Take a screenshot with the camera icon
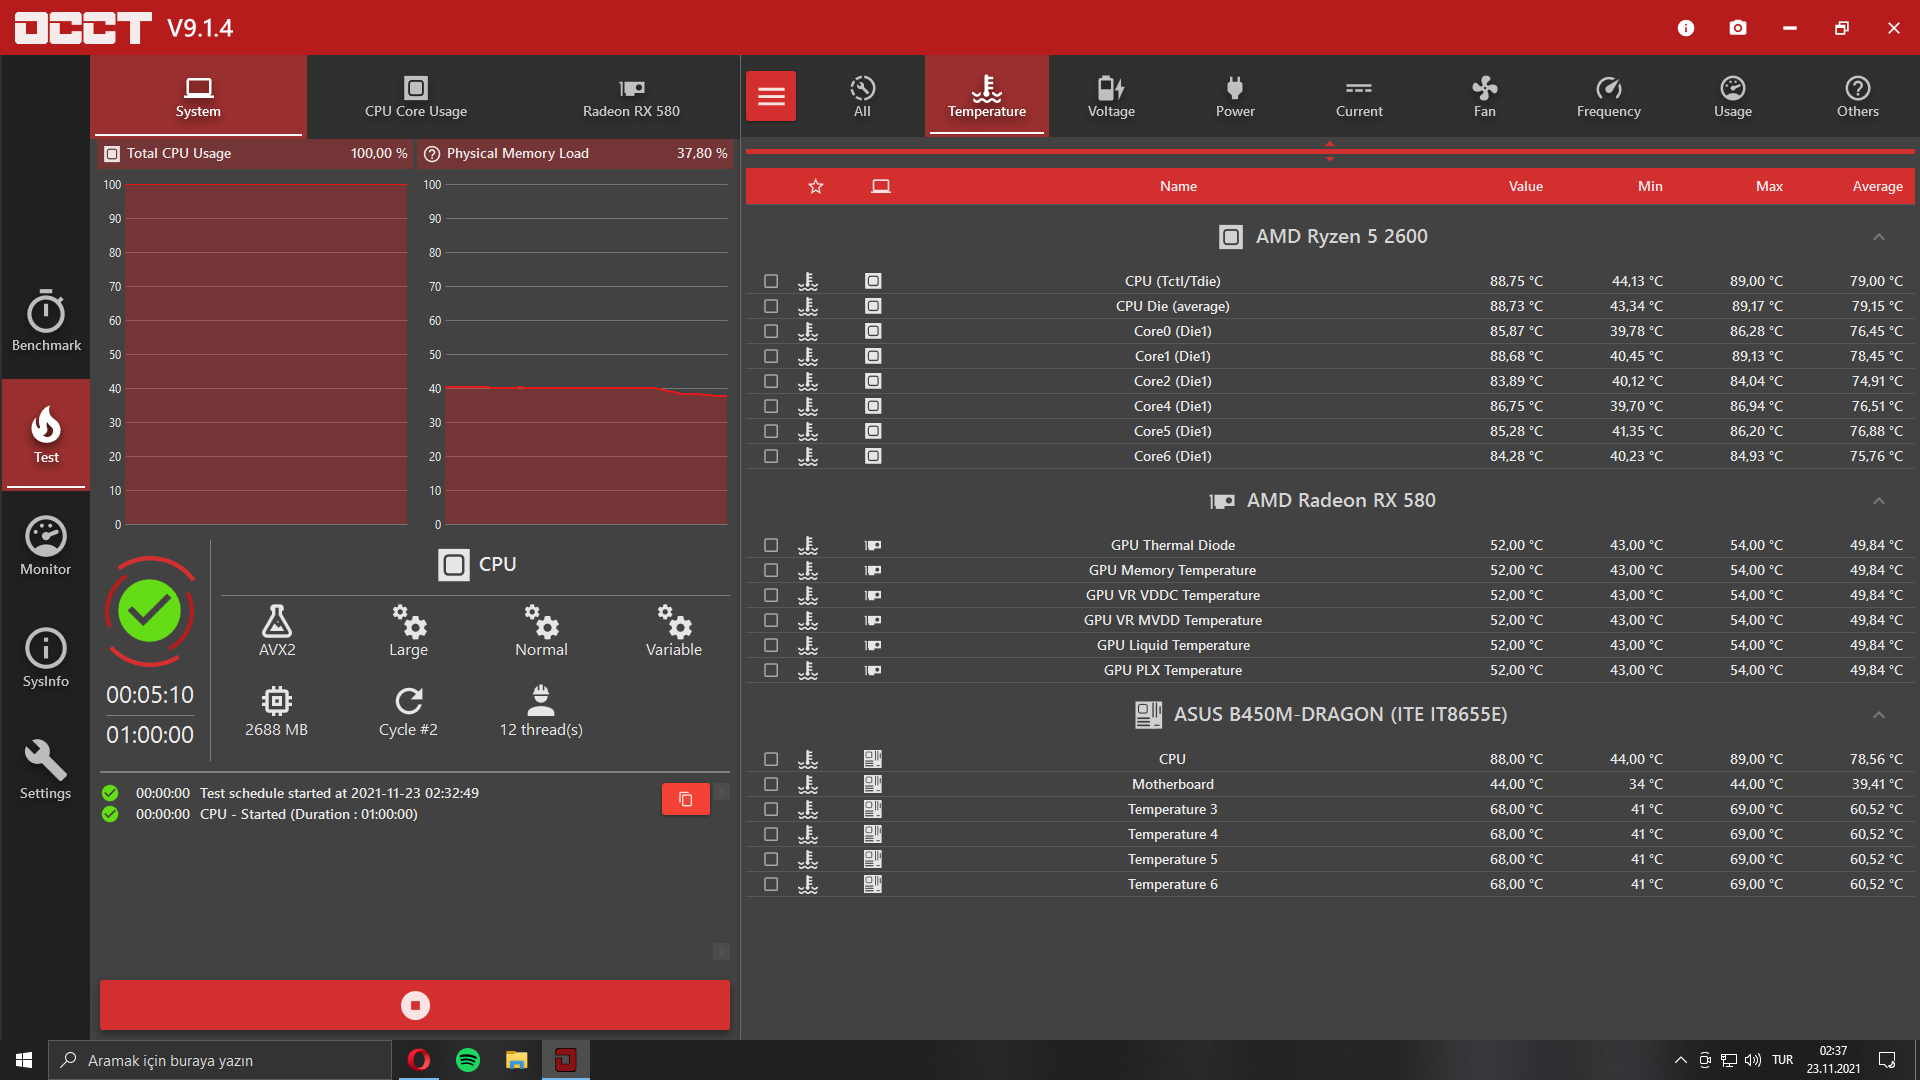 click(1738, 28)
